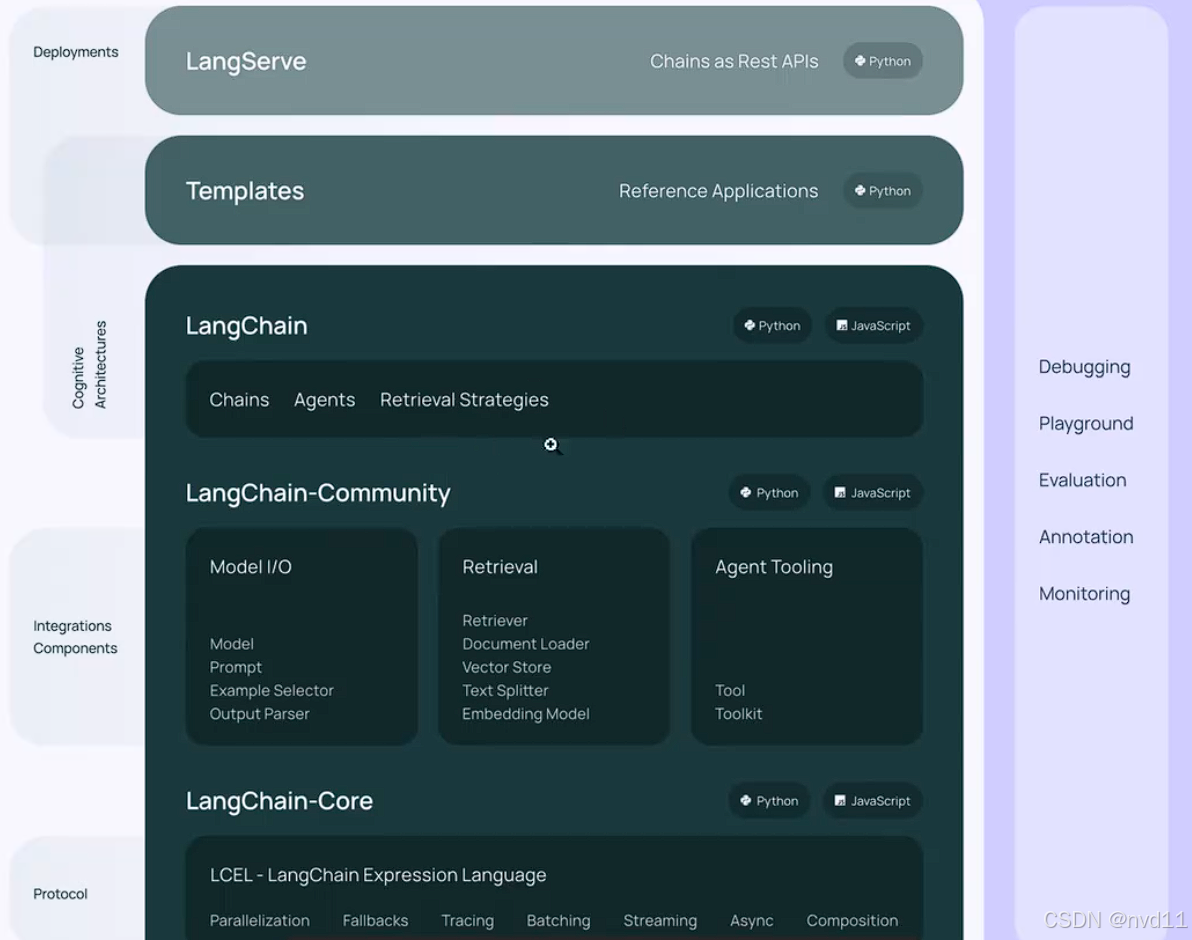Click Composition feature label

tap(852, 921)
